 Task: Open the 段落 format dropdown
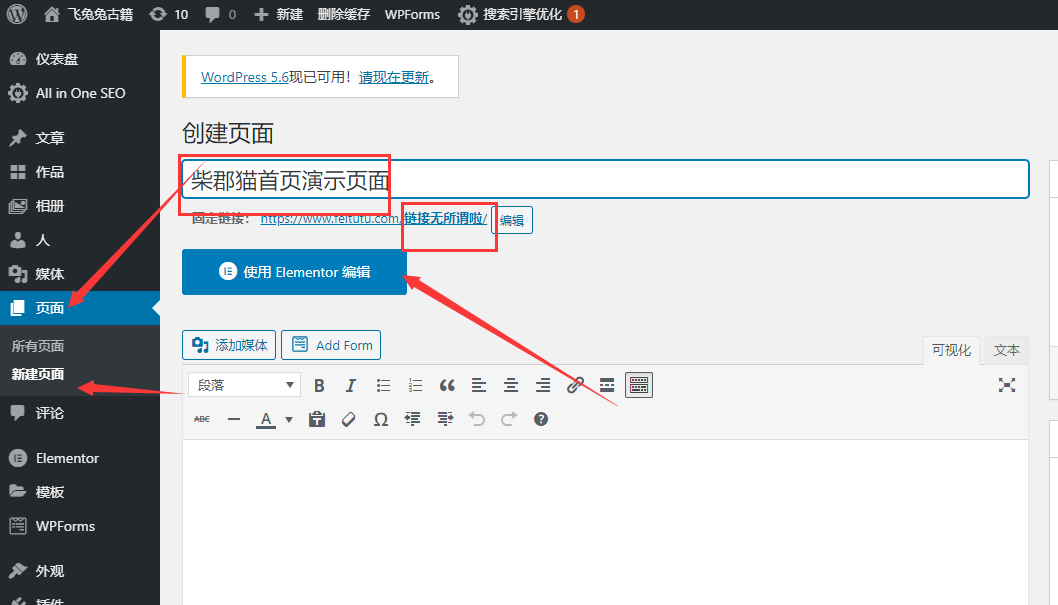244,385
